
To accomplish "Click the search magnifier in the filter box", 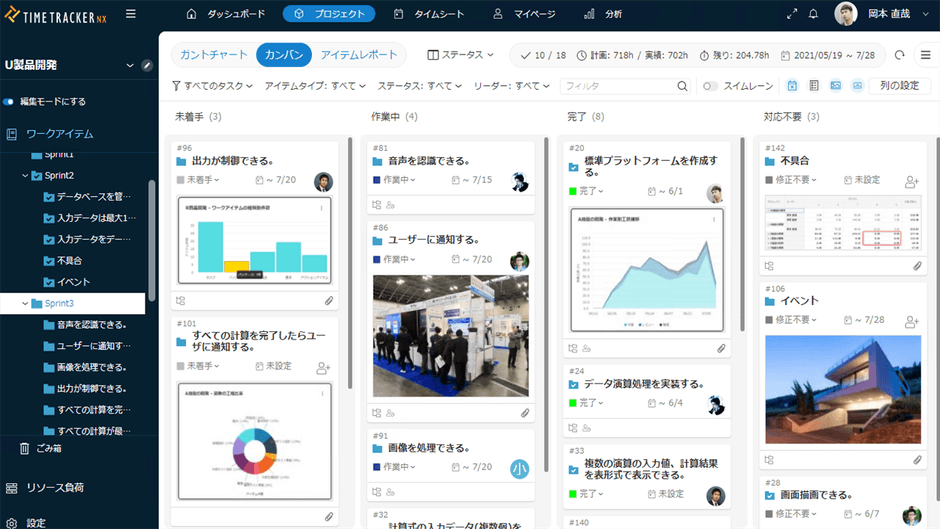I will [x=682, y=86].
